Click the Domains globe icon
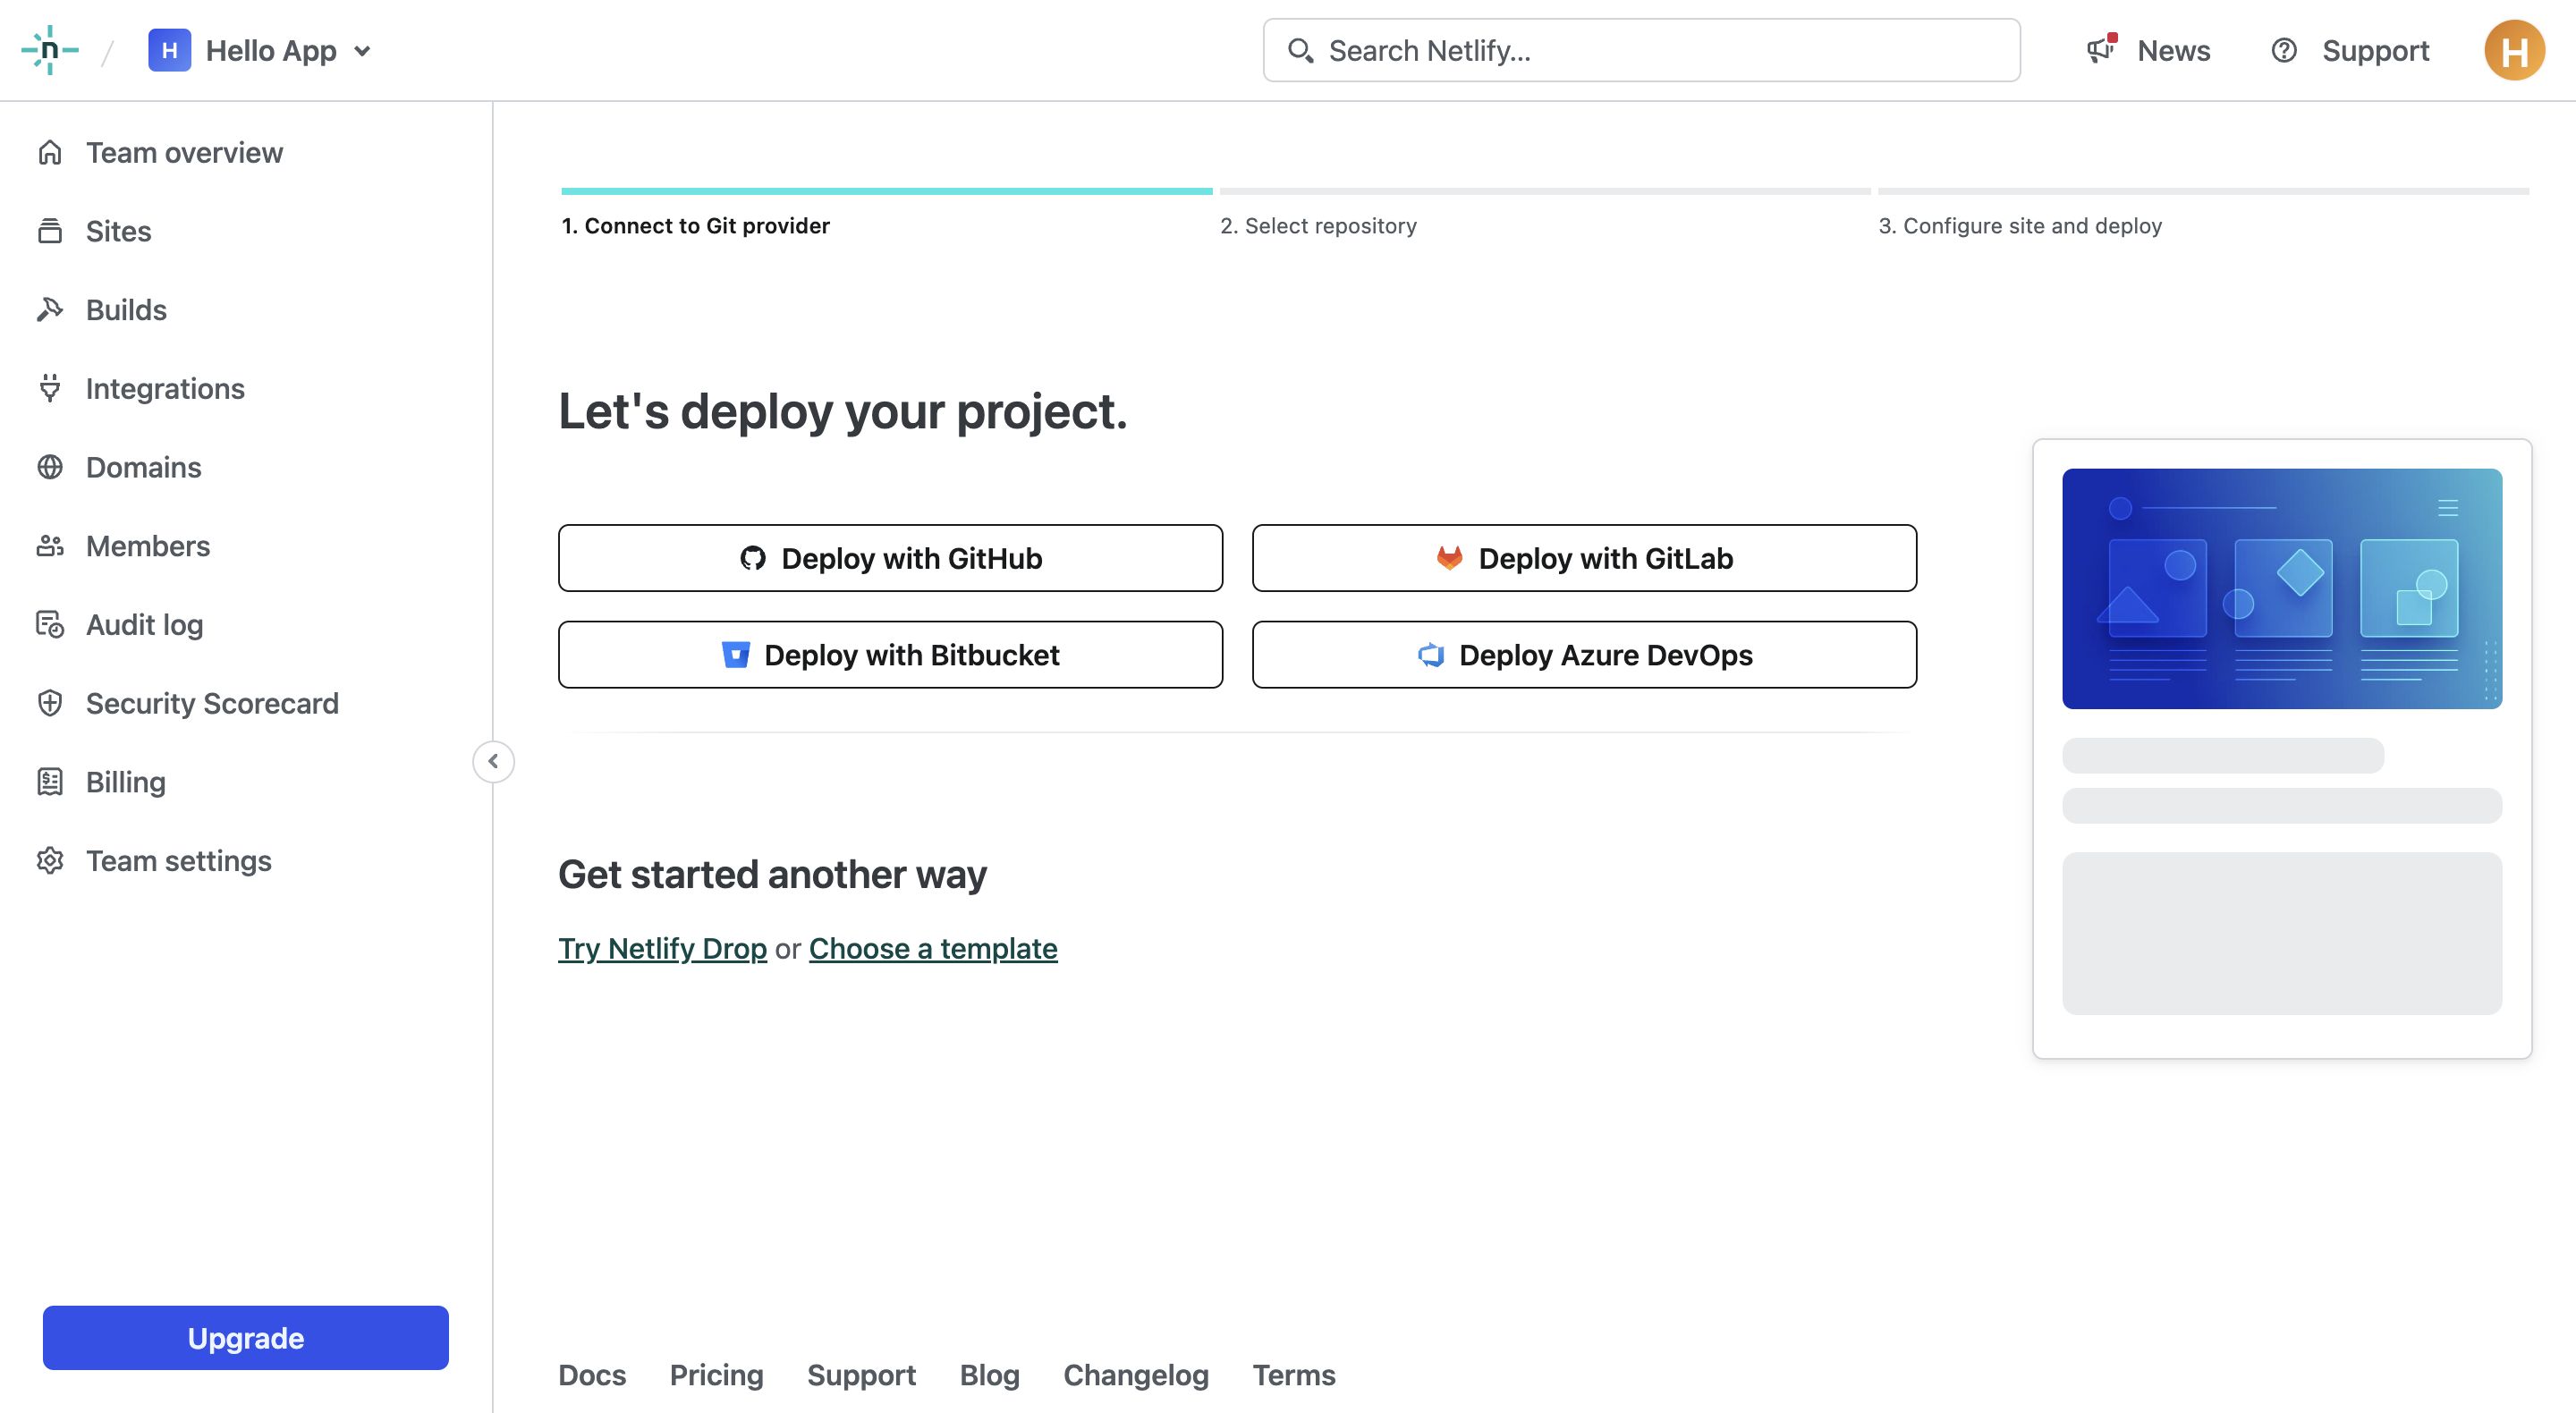 (x=50, y=467)
